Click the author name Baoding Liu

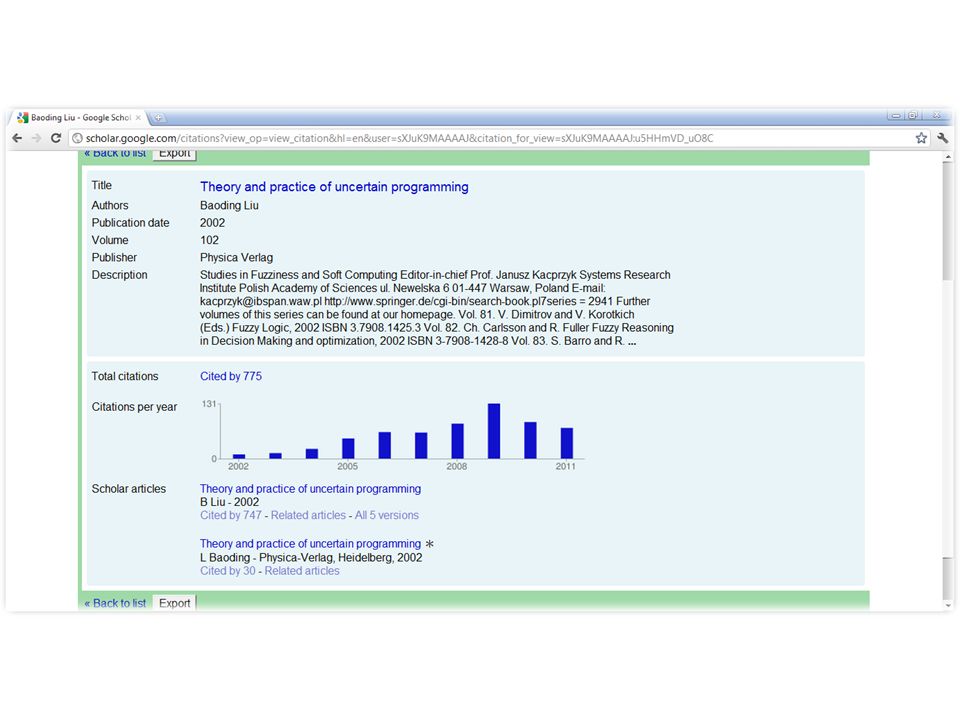click(229, 206)
